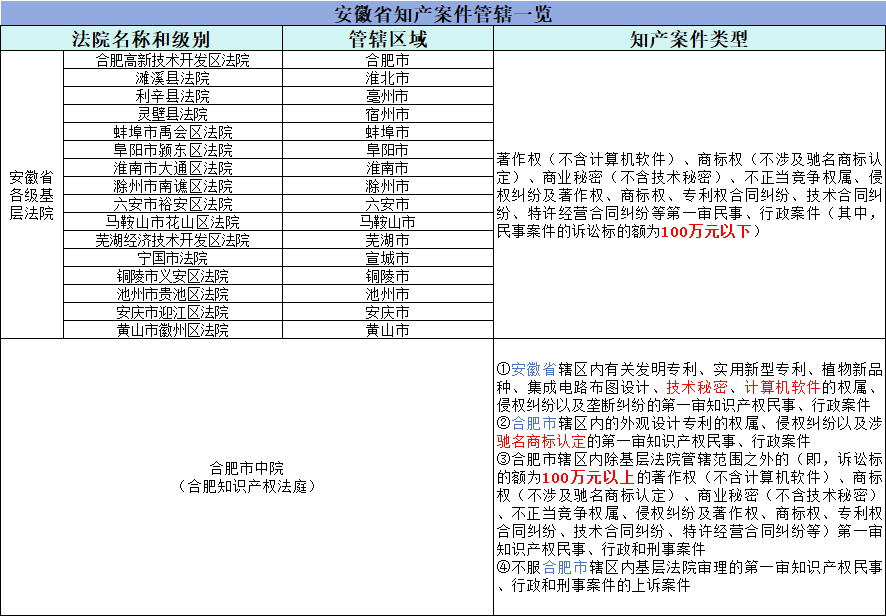Screen dimensions: 886x616
Task: Select the 马鞍山市花山区法院 cell
Action: point(172,222)
